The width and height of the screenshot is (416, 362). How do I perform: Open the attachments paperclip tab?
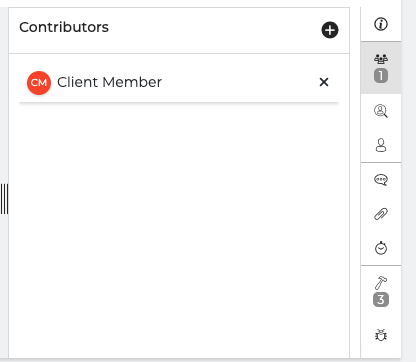pyautogui.click(x=381, y=214)
